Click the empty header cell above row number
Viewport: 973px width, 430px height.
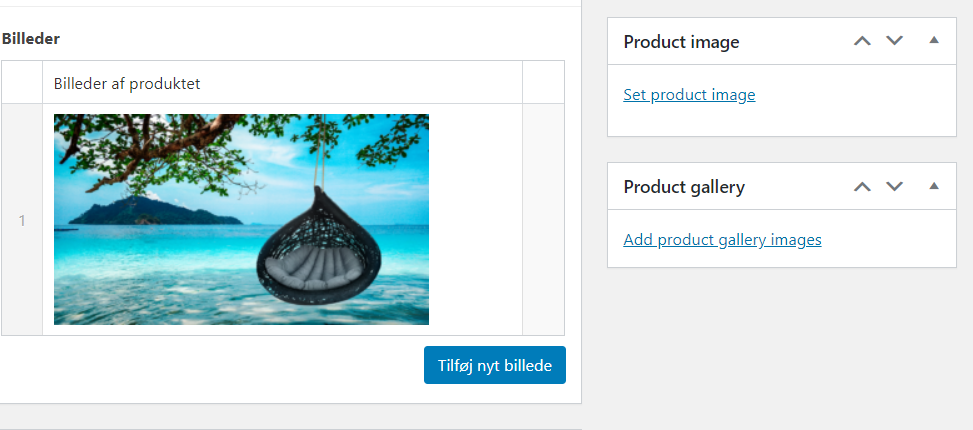[22, 82]
